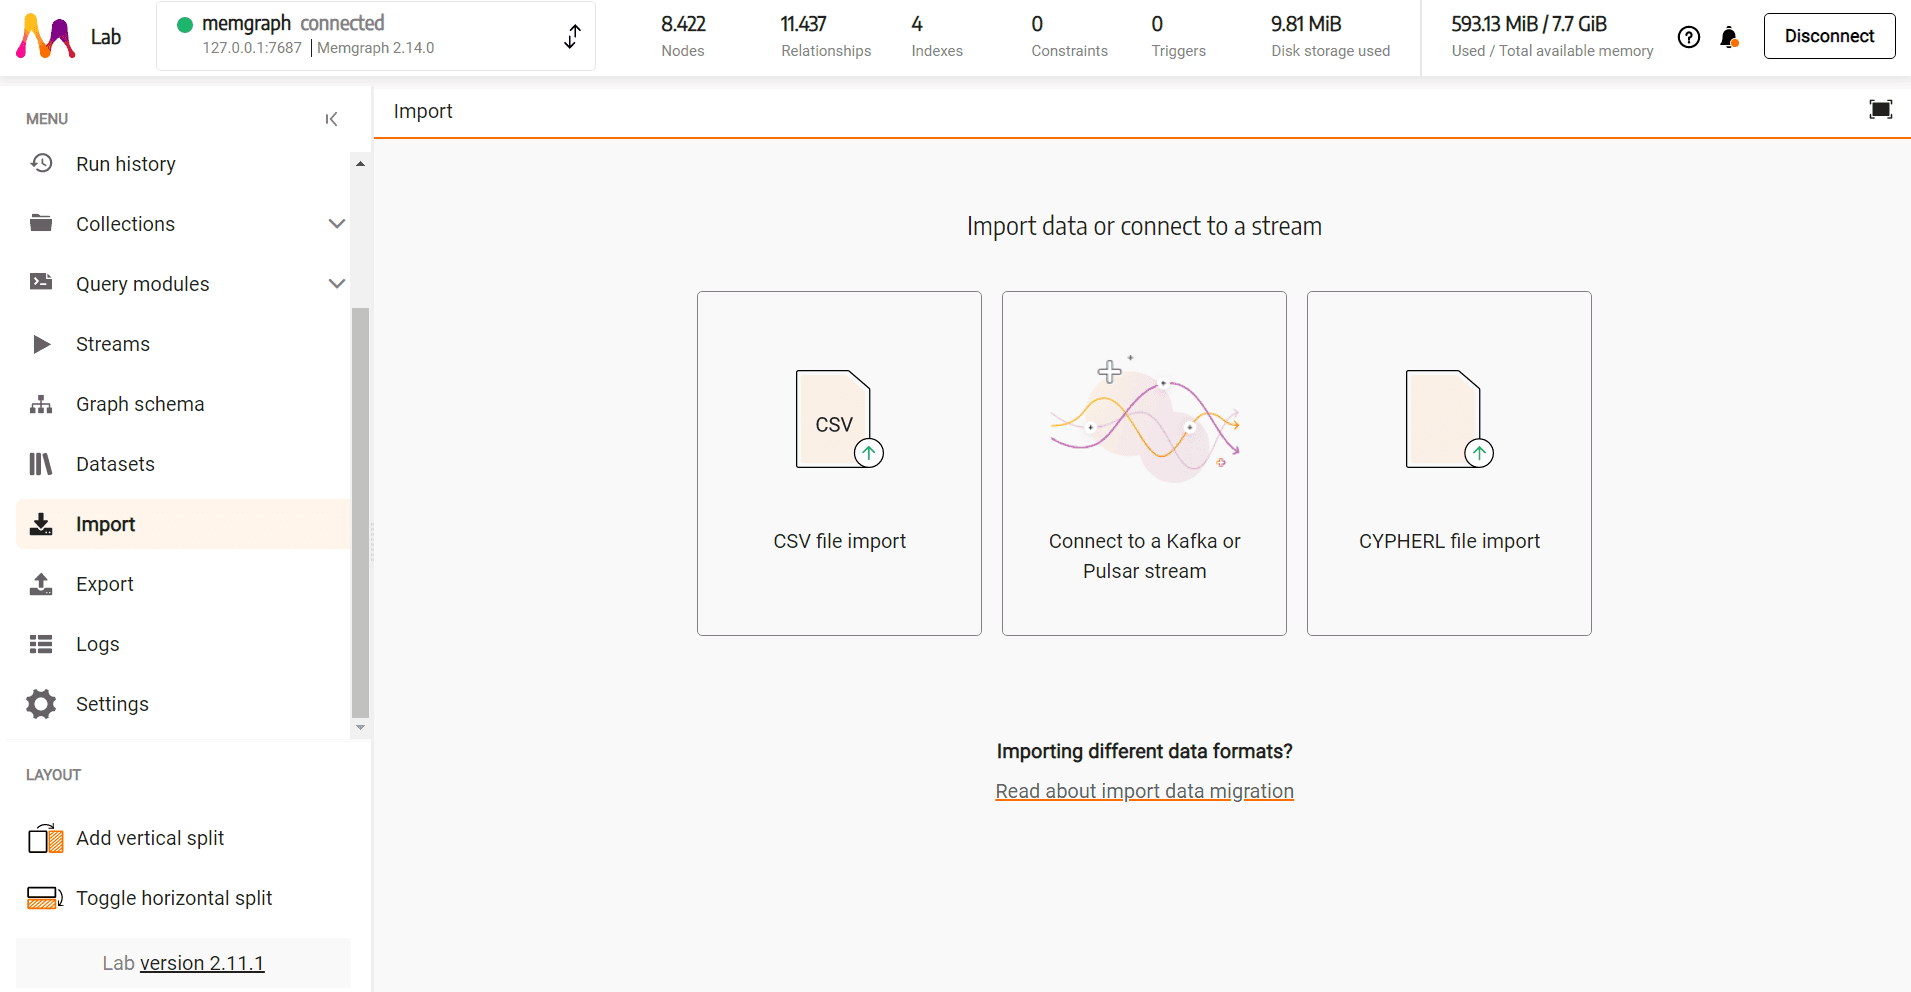Click the Streams play icon
Image resolution: width=1911 pixels, height=992 pixels.
(x=41, y=344)
